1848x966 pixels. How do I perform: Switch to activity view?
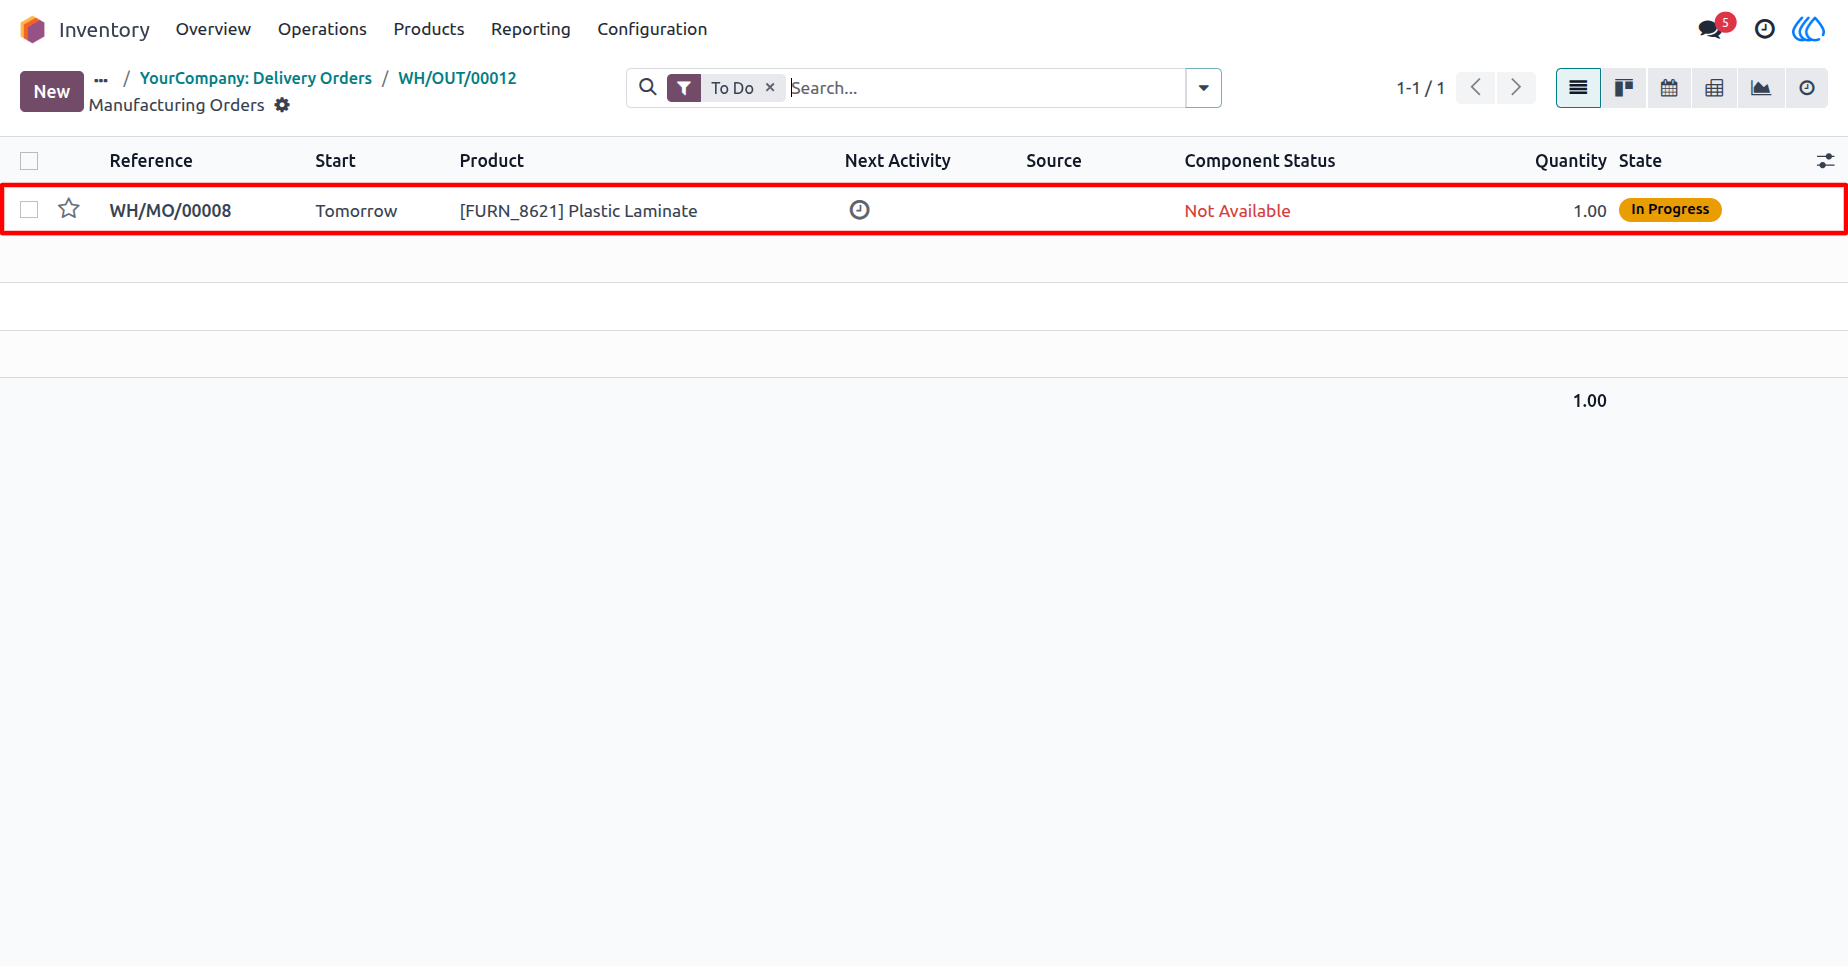tap(1807, 88)
